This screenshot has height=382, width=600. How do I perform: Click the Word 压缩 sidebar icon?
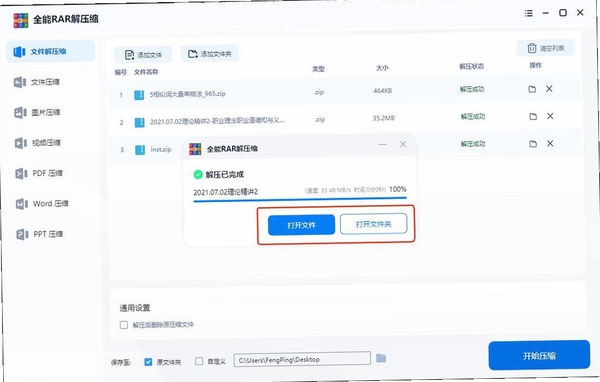coord(21,204)
